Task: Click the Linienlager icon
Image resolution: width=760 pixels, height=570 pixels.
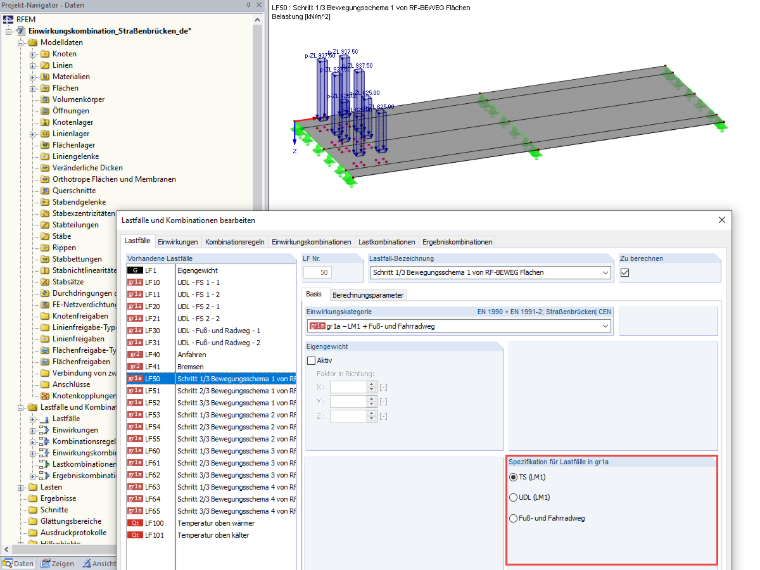Action: [x=45, y=133]
